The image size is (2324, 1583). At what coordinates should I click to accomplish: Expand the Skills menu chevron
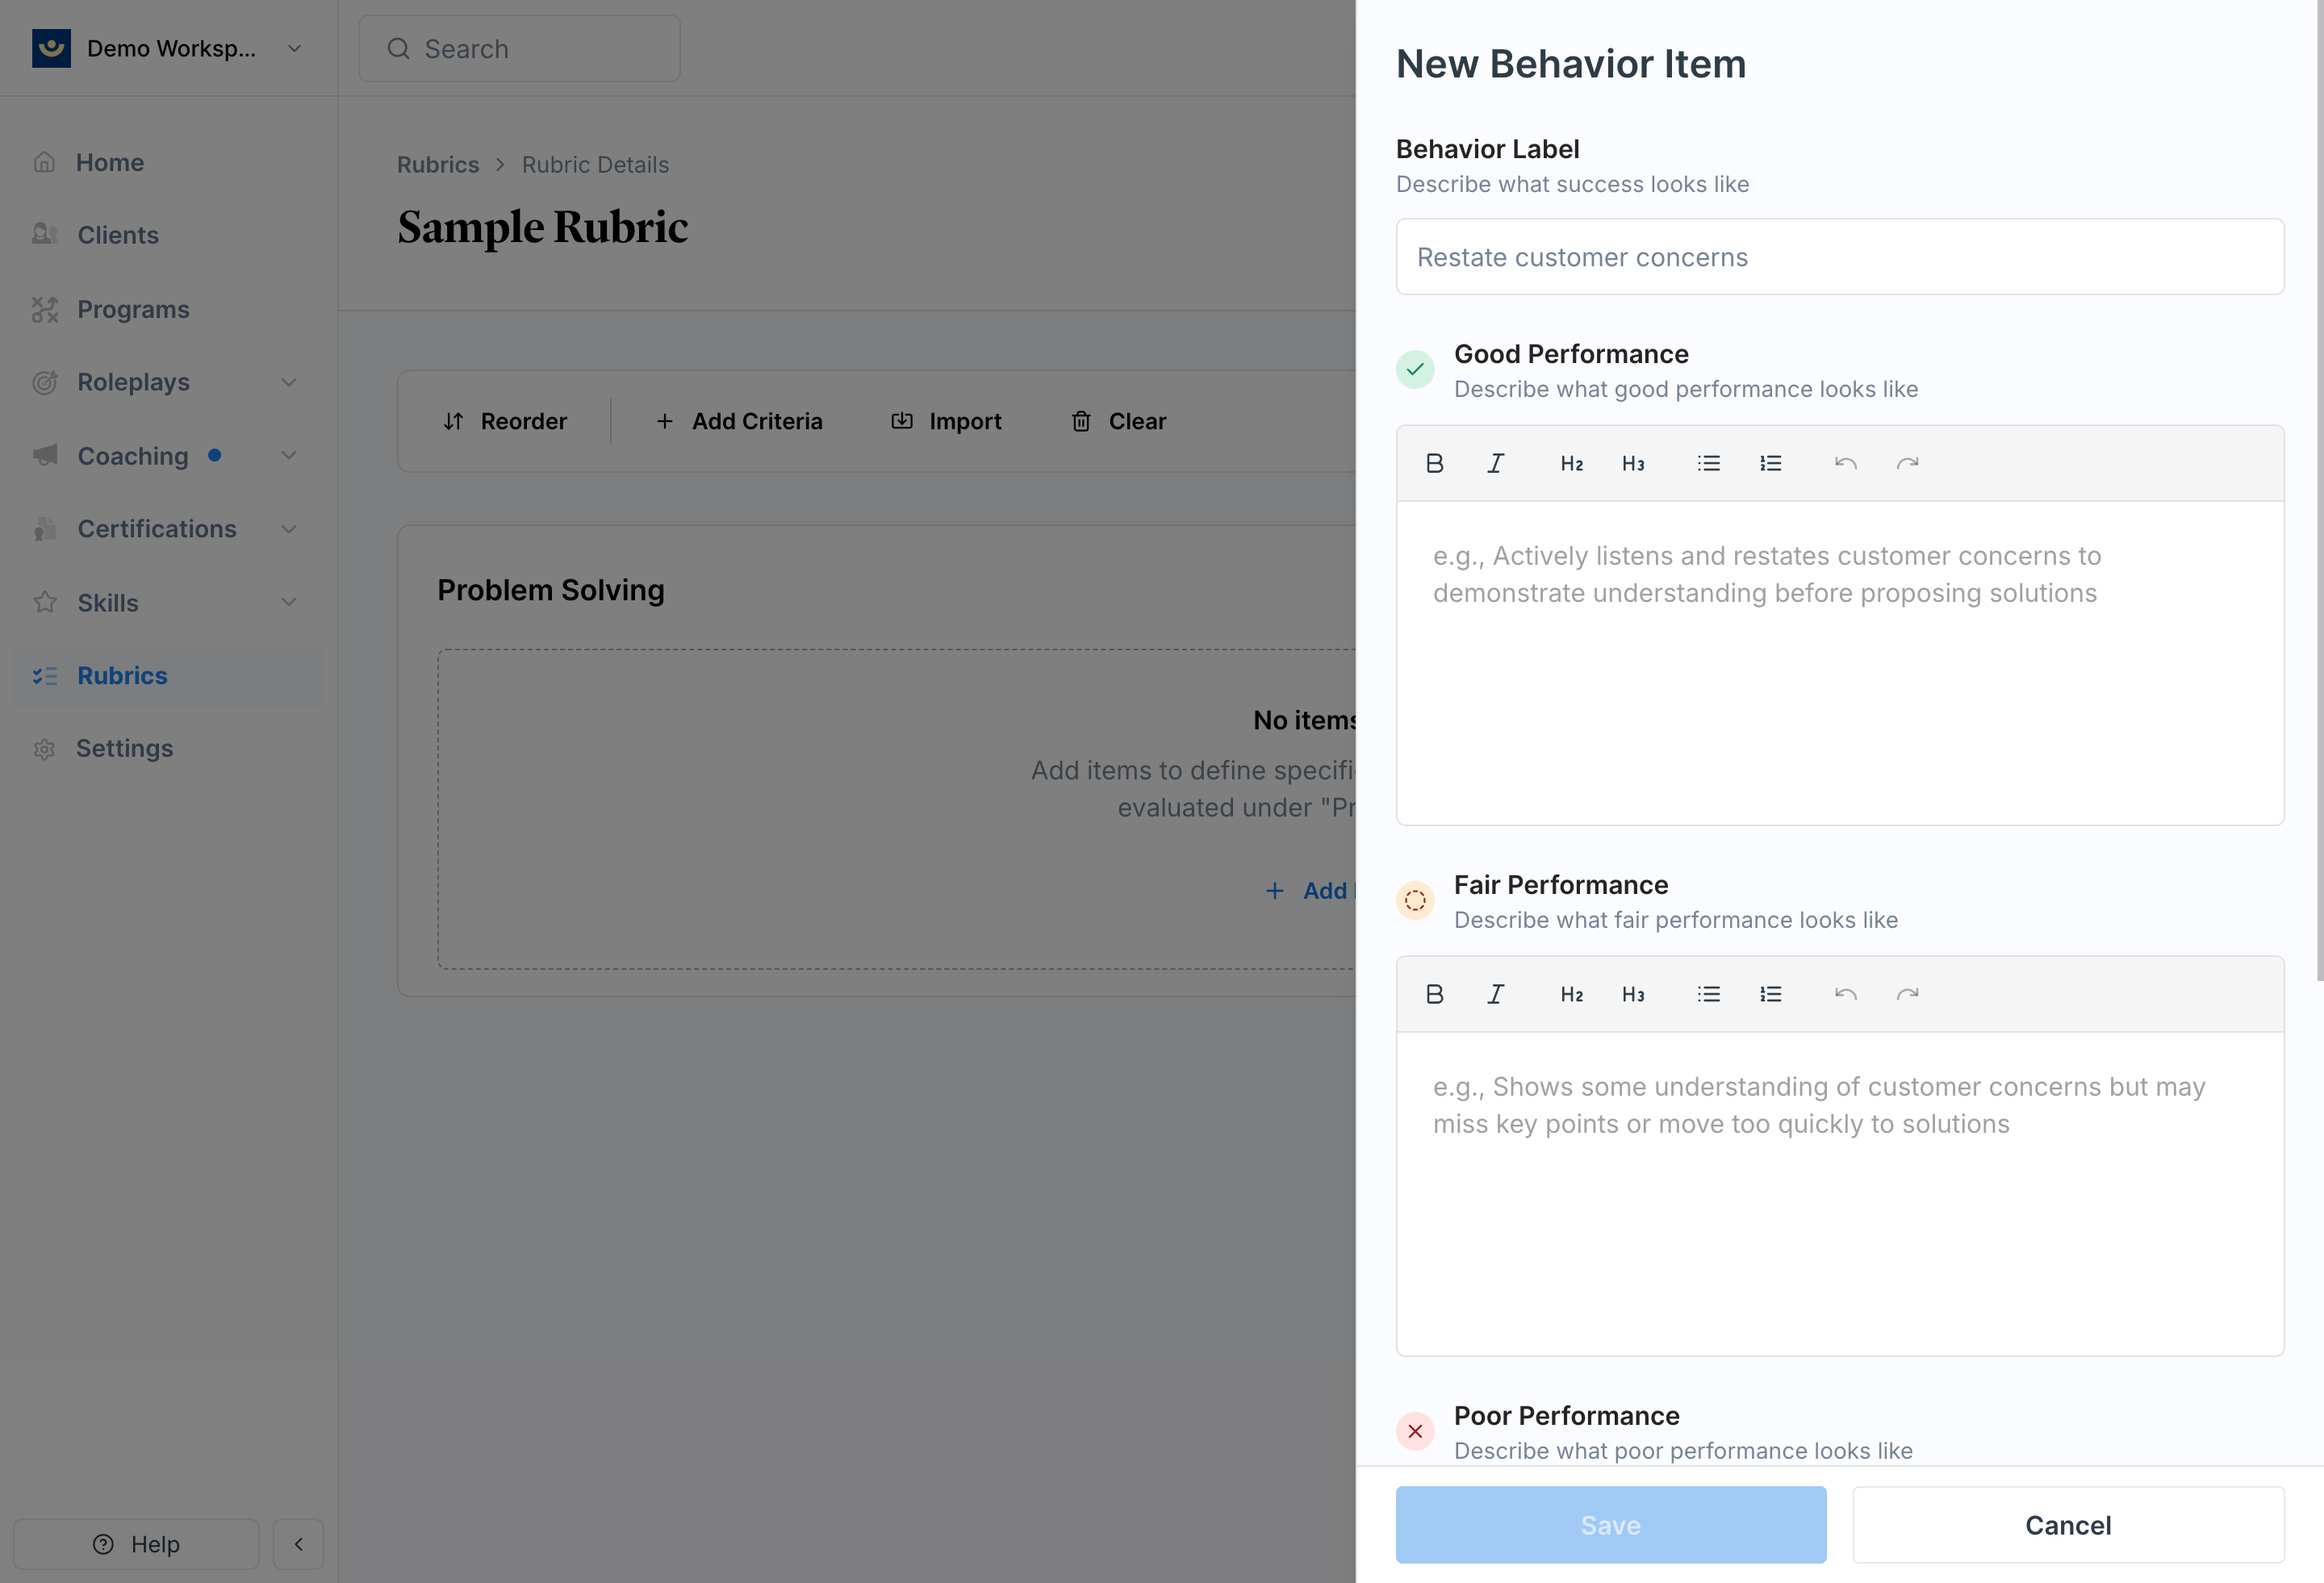point(289,603)
